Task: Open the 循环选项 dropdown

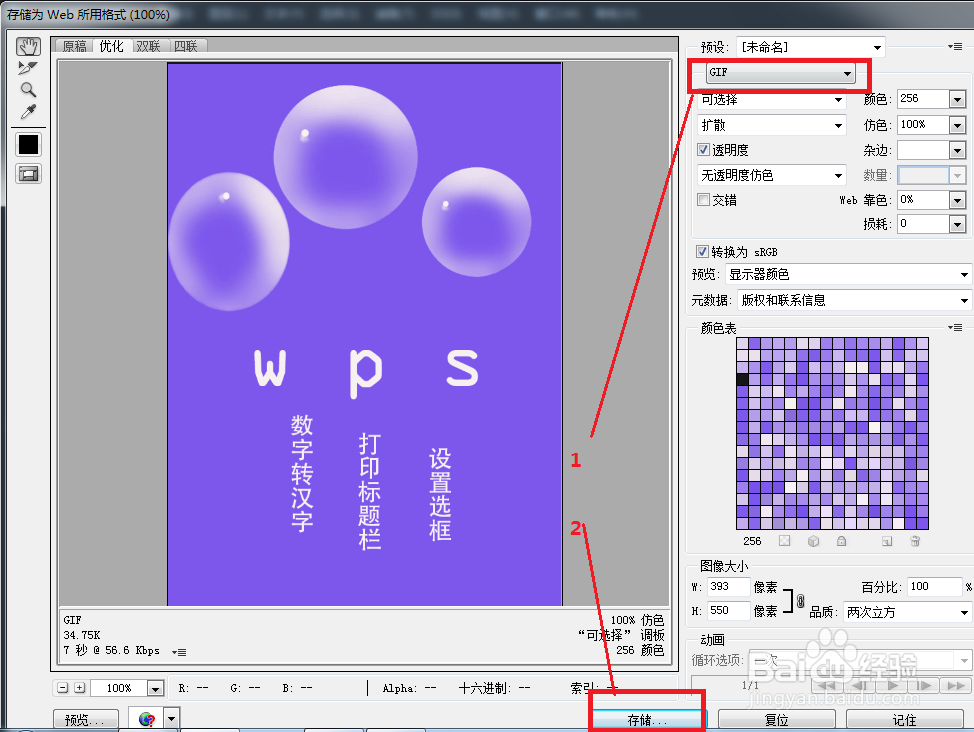Action: point(860,659)
